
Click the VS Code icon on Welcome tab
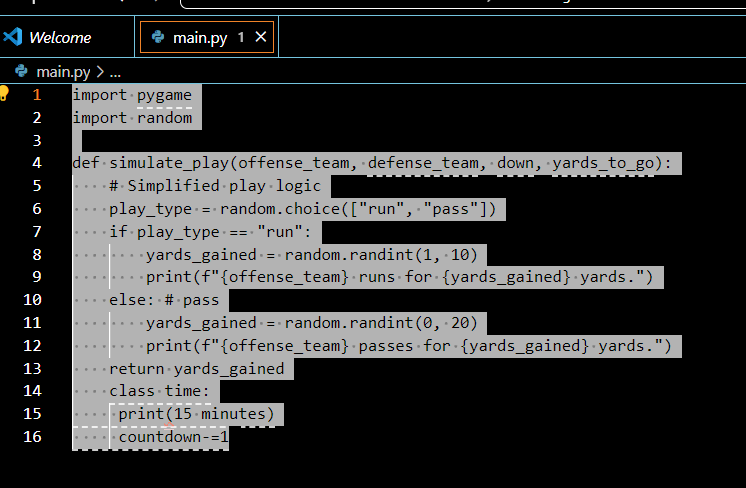click(13, 38)
